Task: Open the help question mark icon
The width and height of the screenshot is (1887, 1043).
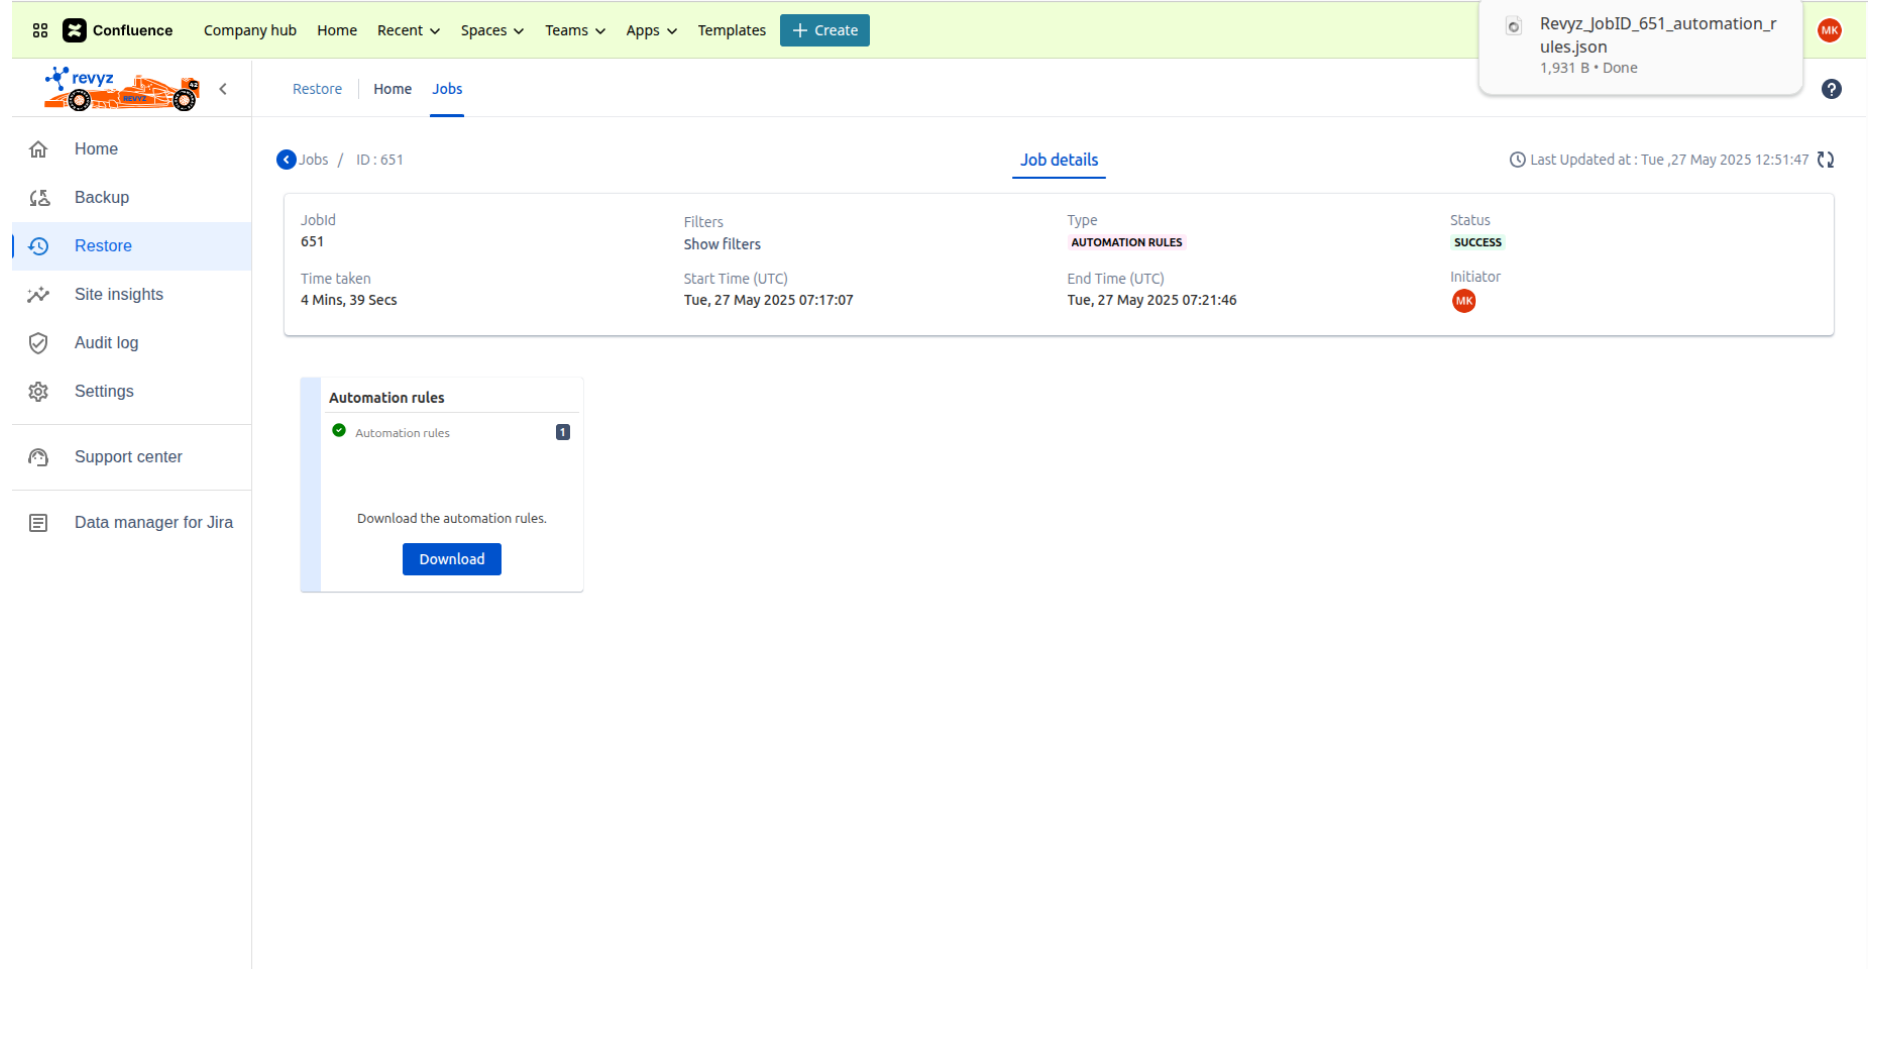Action: [x=1831, y=89]
